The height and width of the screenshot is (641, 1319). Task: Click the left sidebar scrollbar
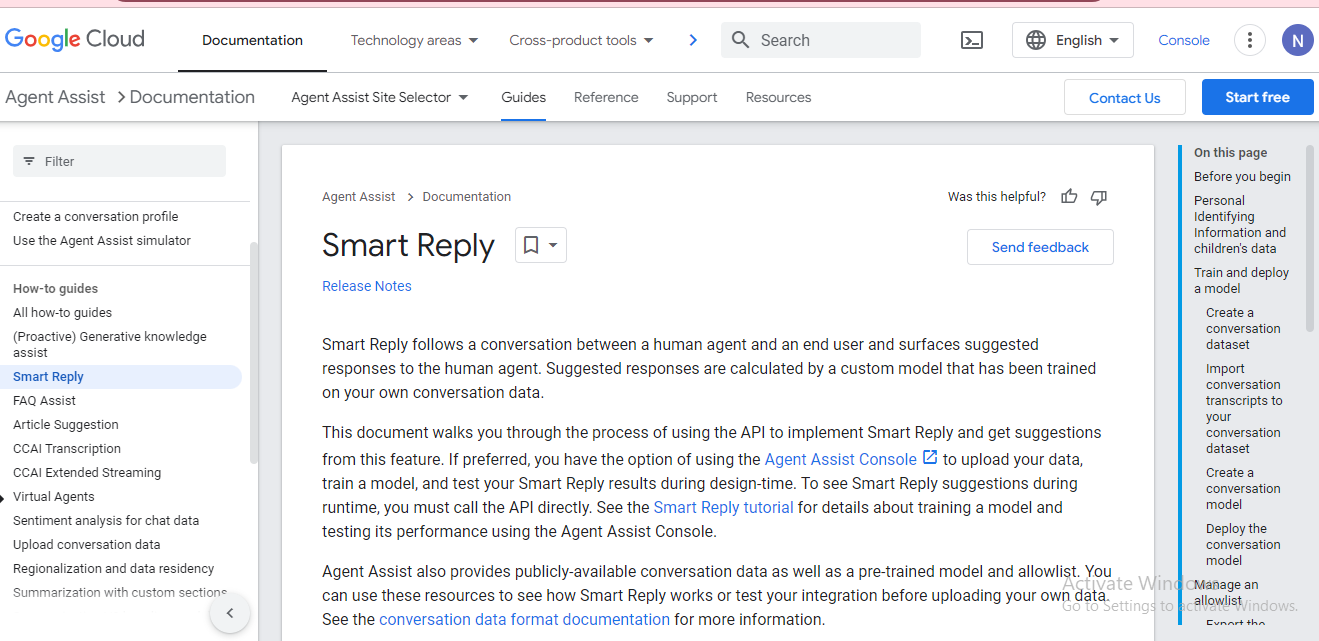point(254,353)
